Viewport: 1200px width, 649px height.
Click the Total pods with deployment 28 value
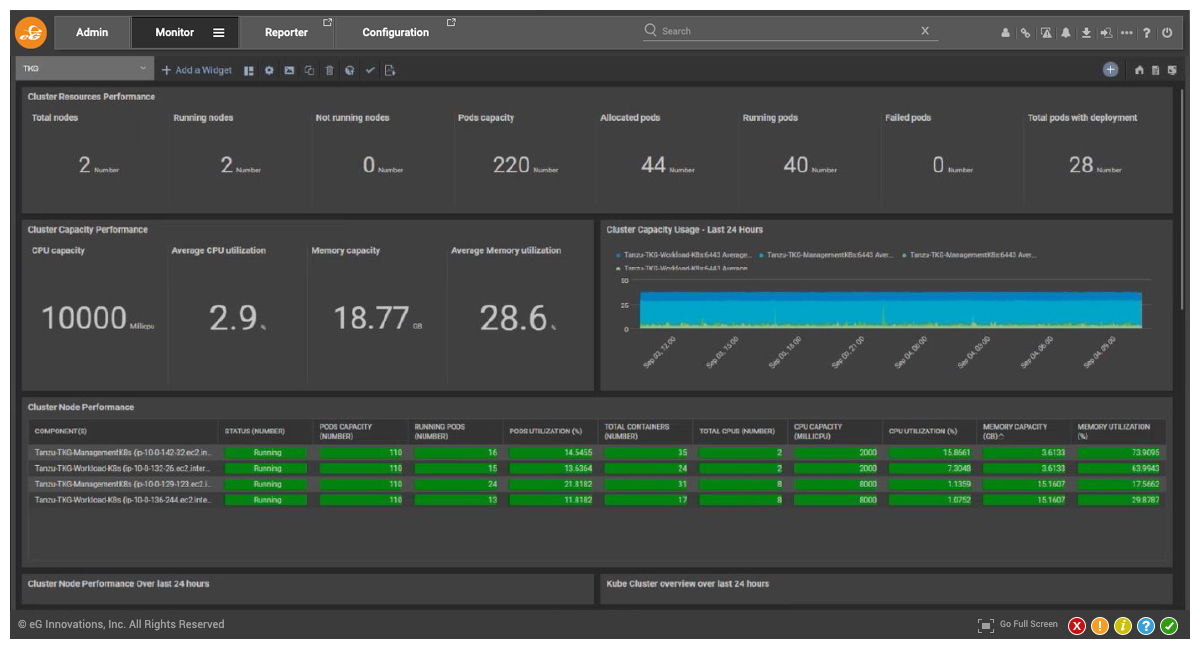click(x=1081, y=166)
